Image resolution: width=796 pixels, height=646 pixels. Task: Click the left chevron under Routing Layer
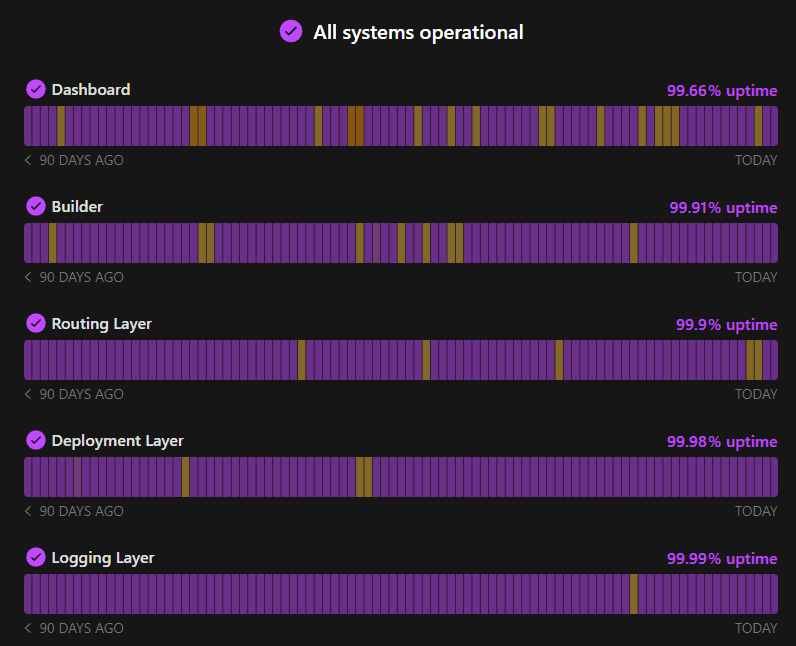28,394
